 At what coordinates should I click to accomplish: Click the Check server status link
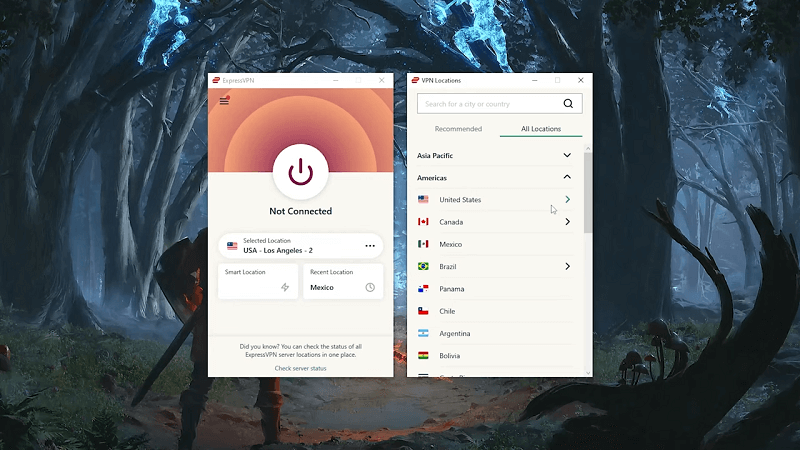click(300, 368)
